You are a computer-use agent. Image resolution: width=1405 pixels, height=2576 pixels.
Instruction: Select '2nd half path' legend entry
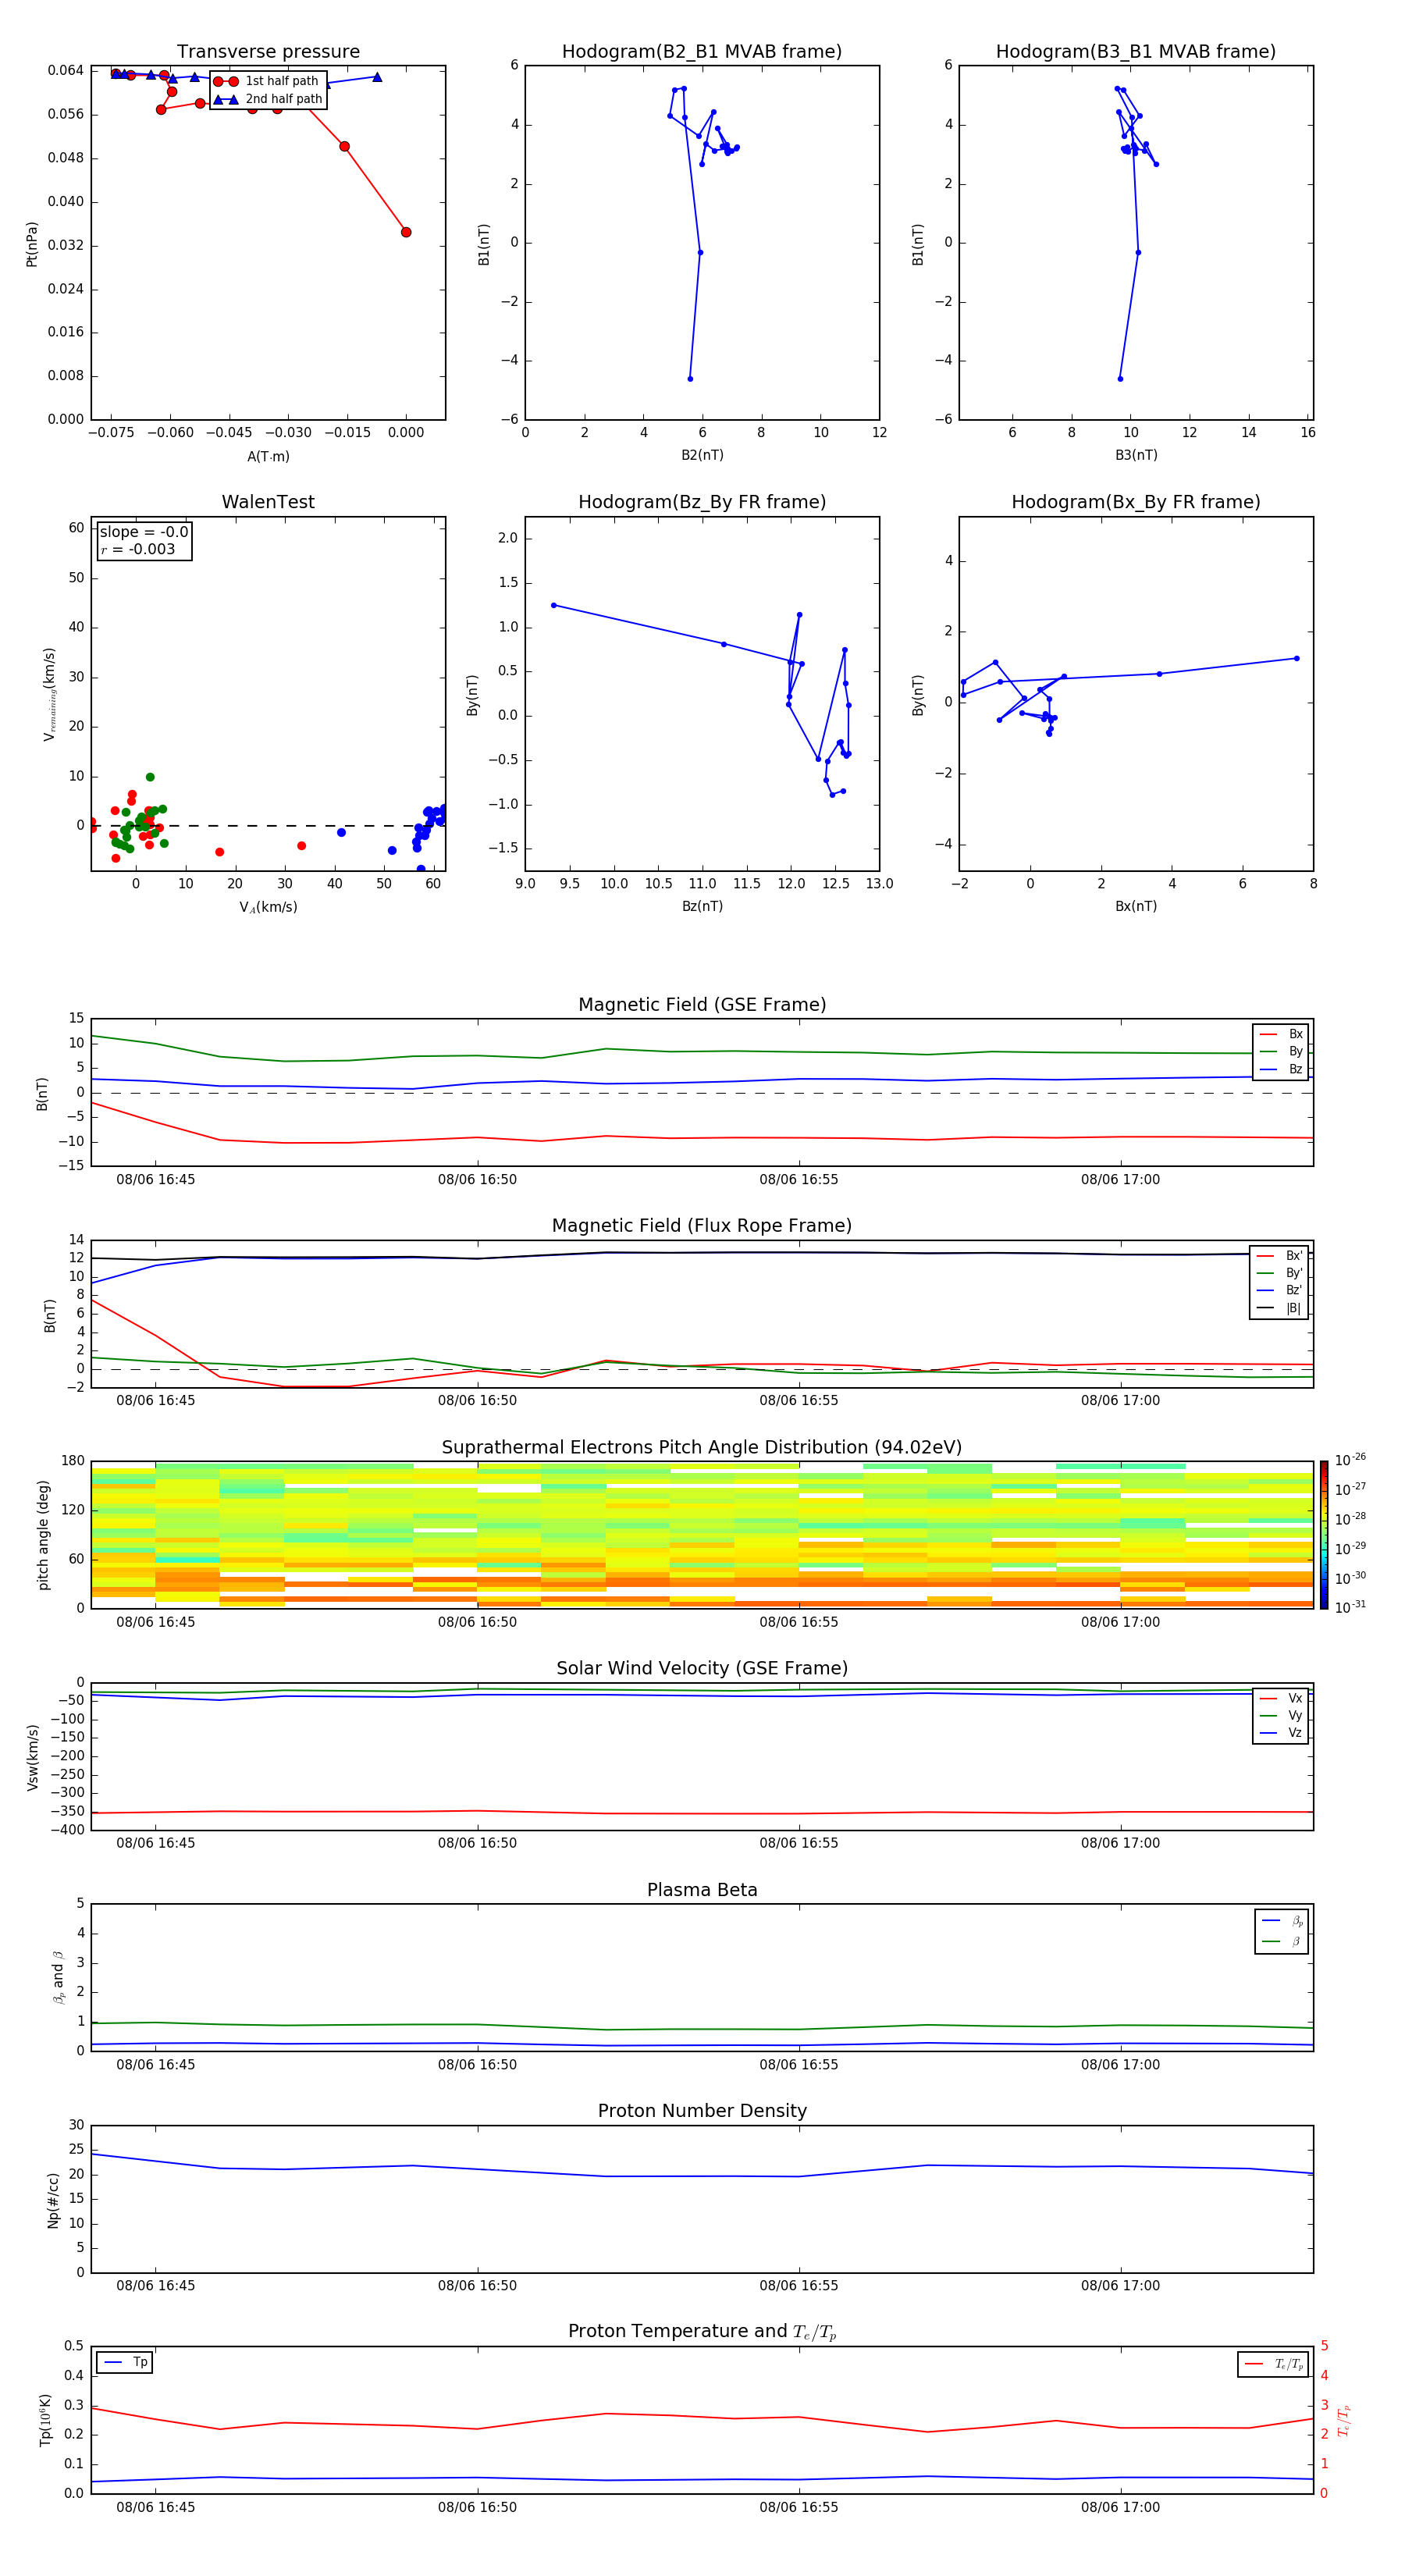point(267,99)
